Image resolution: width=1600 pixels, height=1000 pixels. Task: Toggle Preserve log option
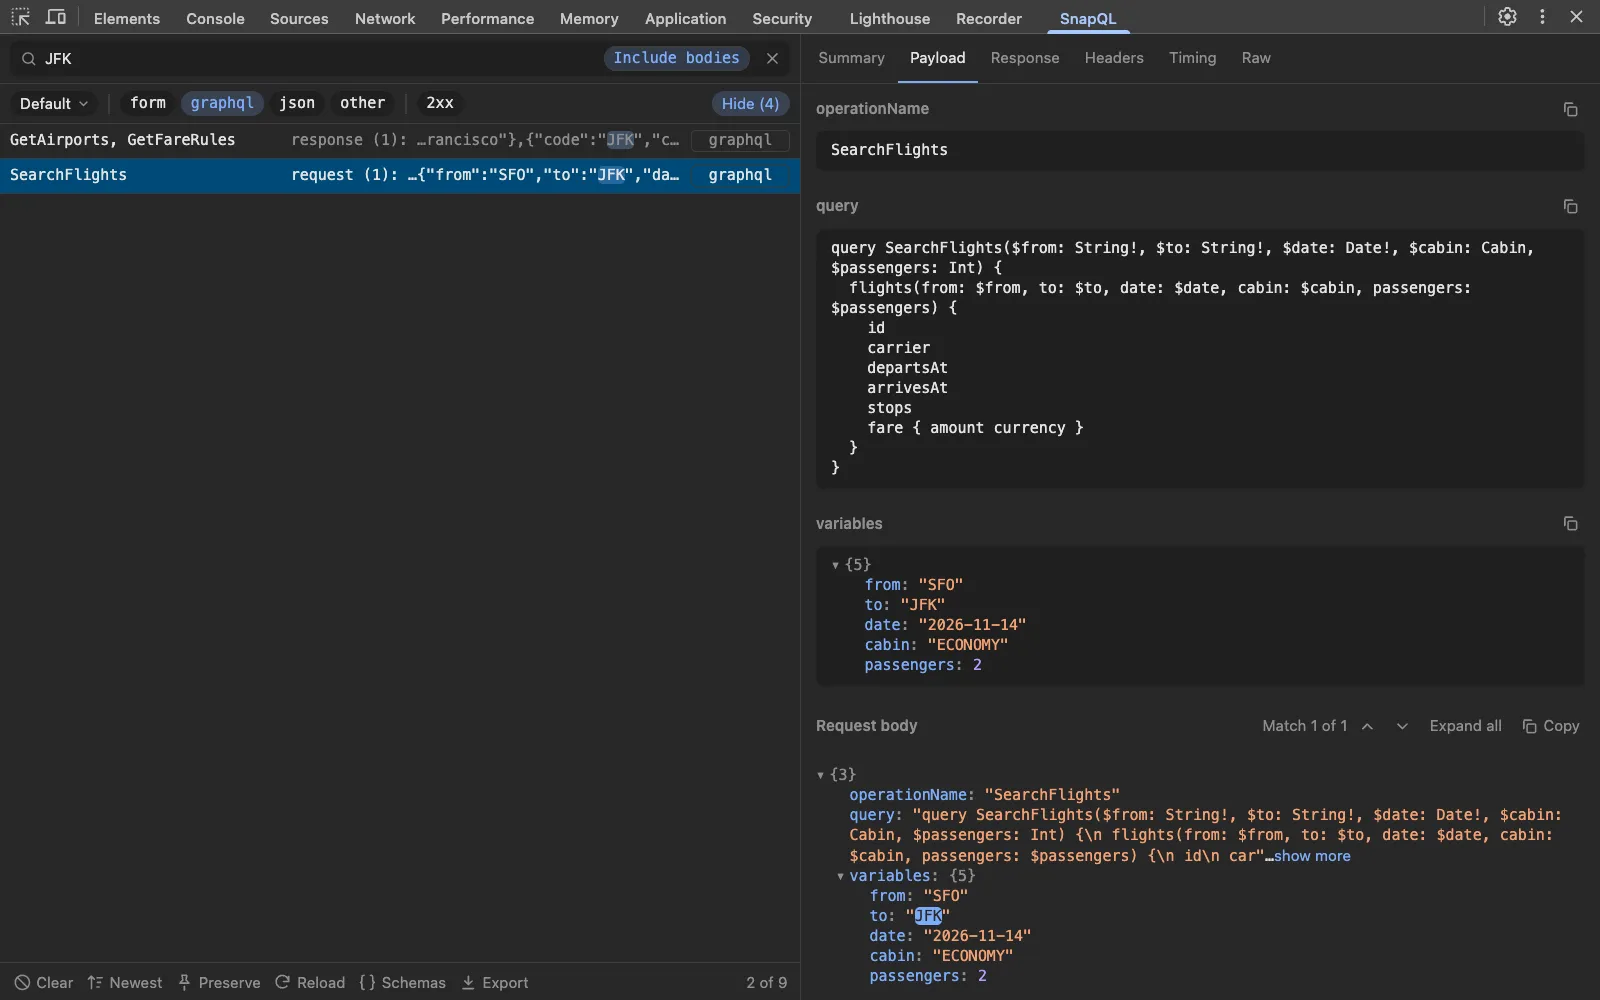pyautogui.click(x=219, y=983)
